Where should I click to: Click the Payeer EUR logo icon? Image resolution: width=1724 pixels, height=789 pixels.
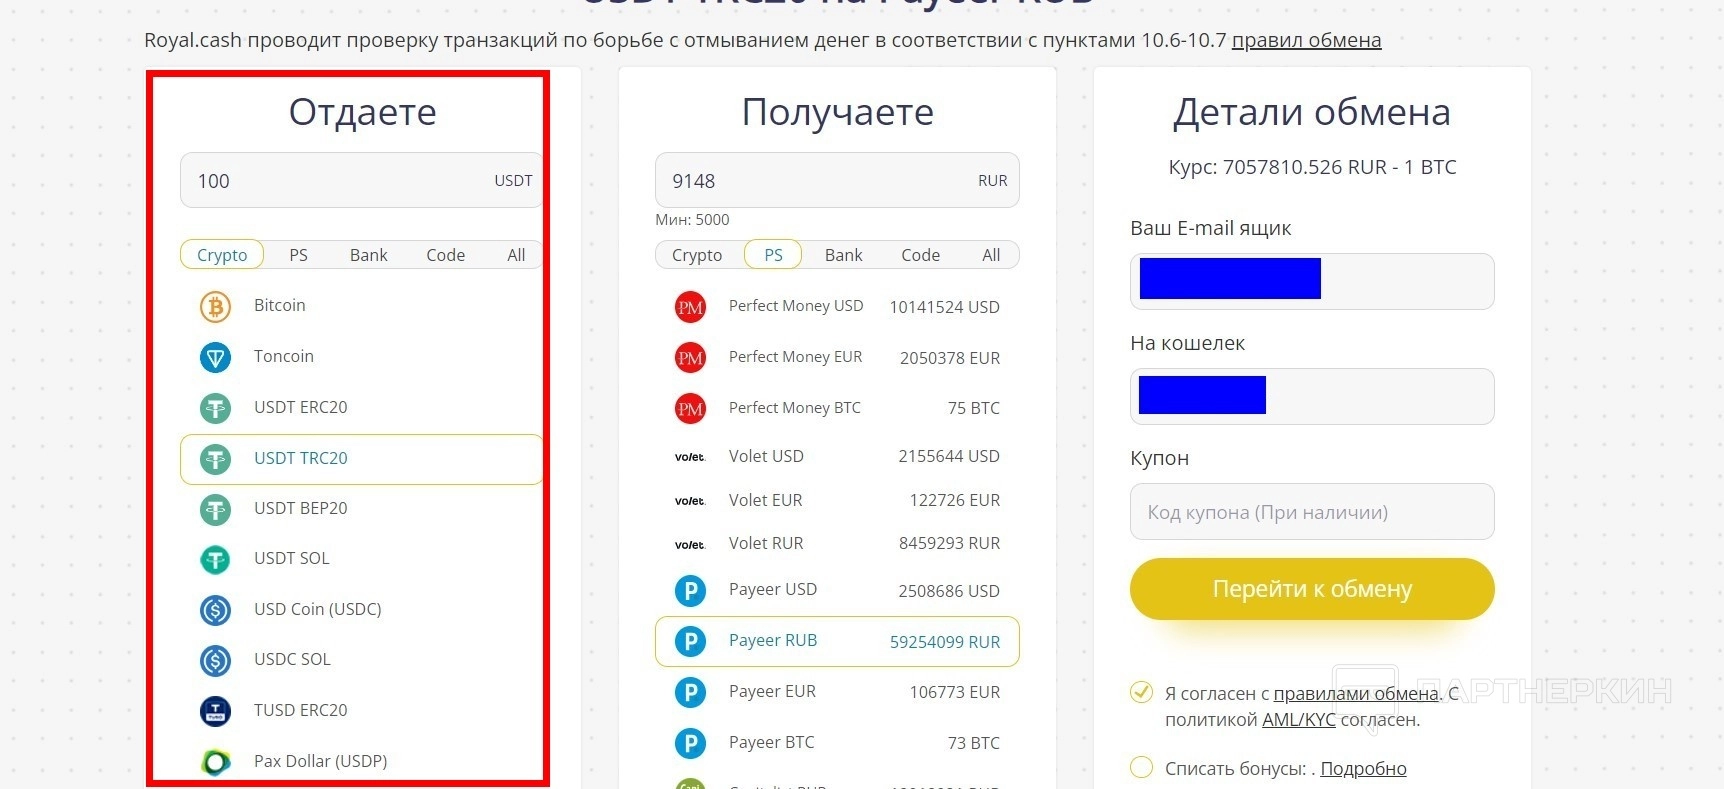click(690, 692)
